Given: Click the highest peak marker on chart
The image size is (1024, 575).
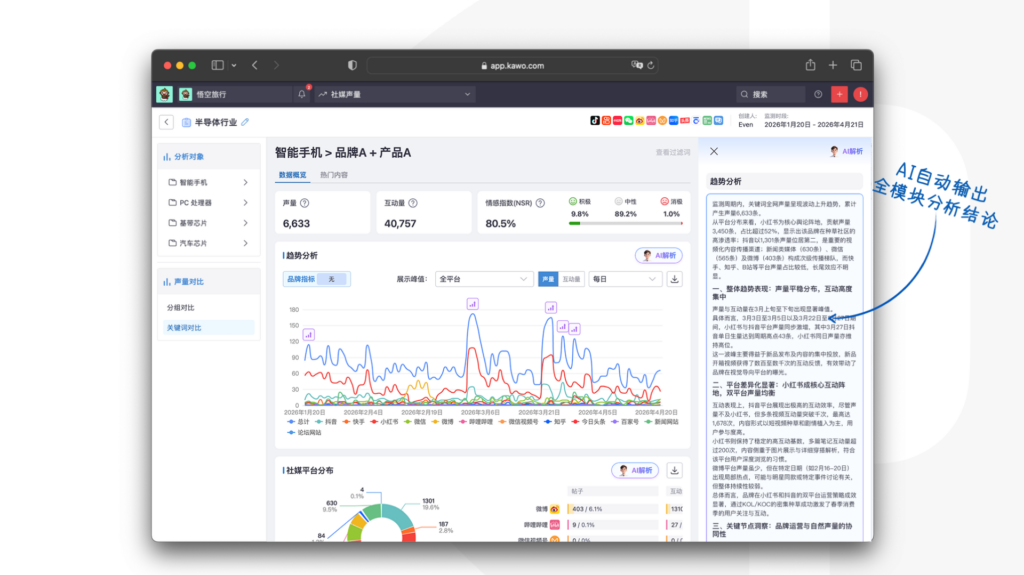Looking at the screenshot, I should [x=472, y=304].
